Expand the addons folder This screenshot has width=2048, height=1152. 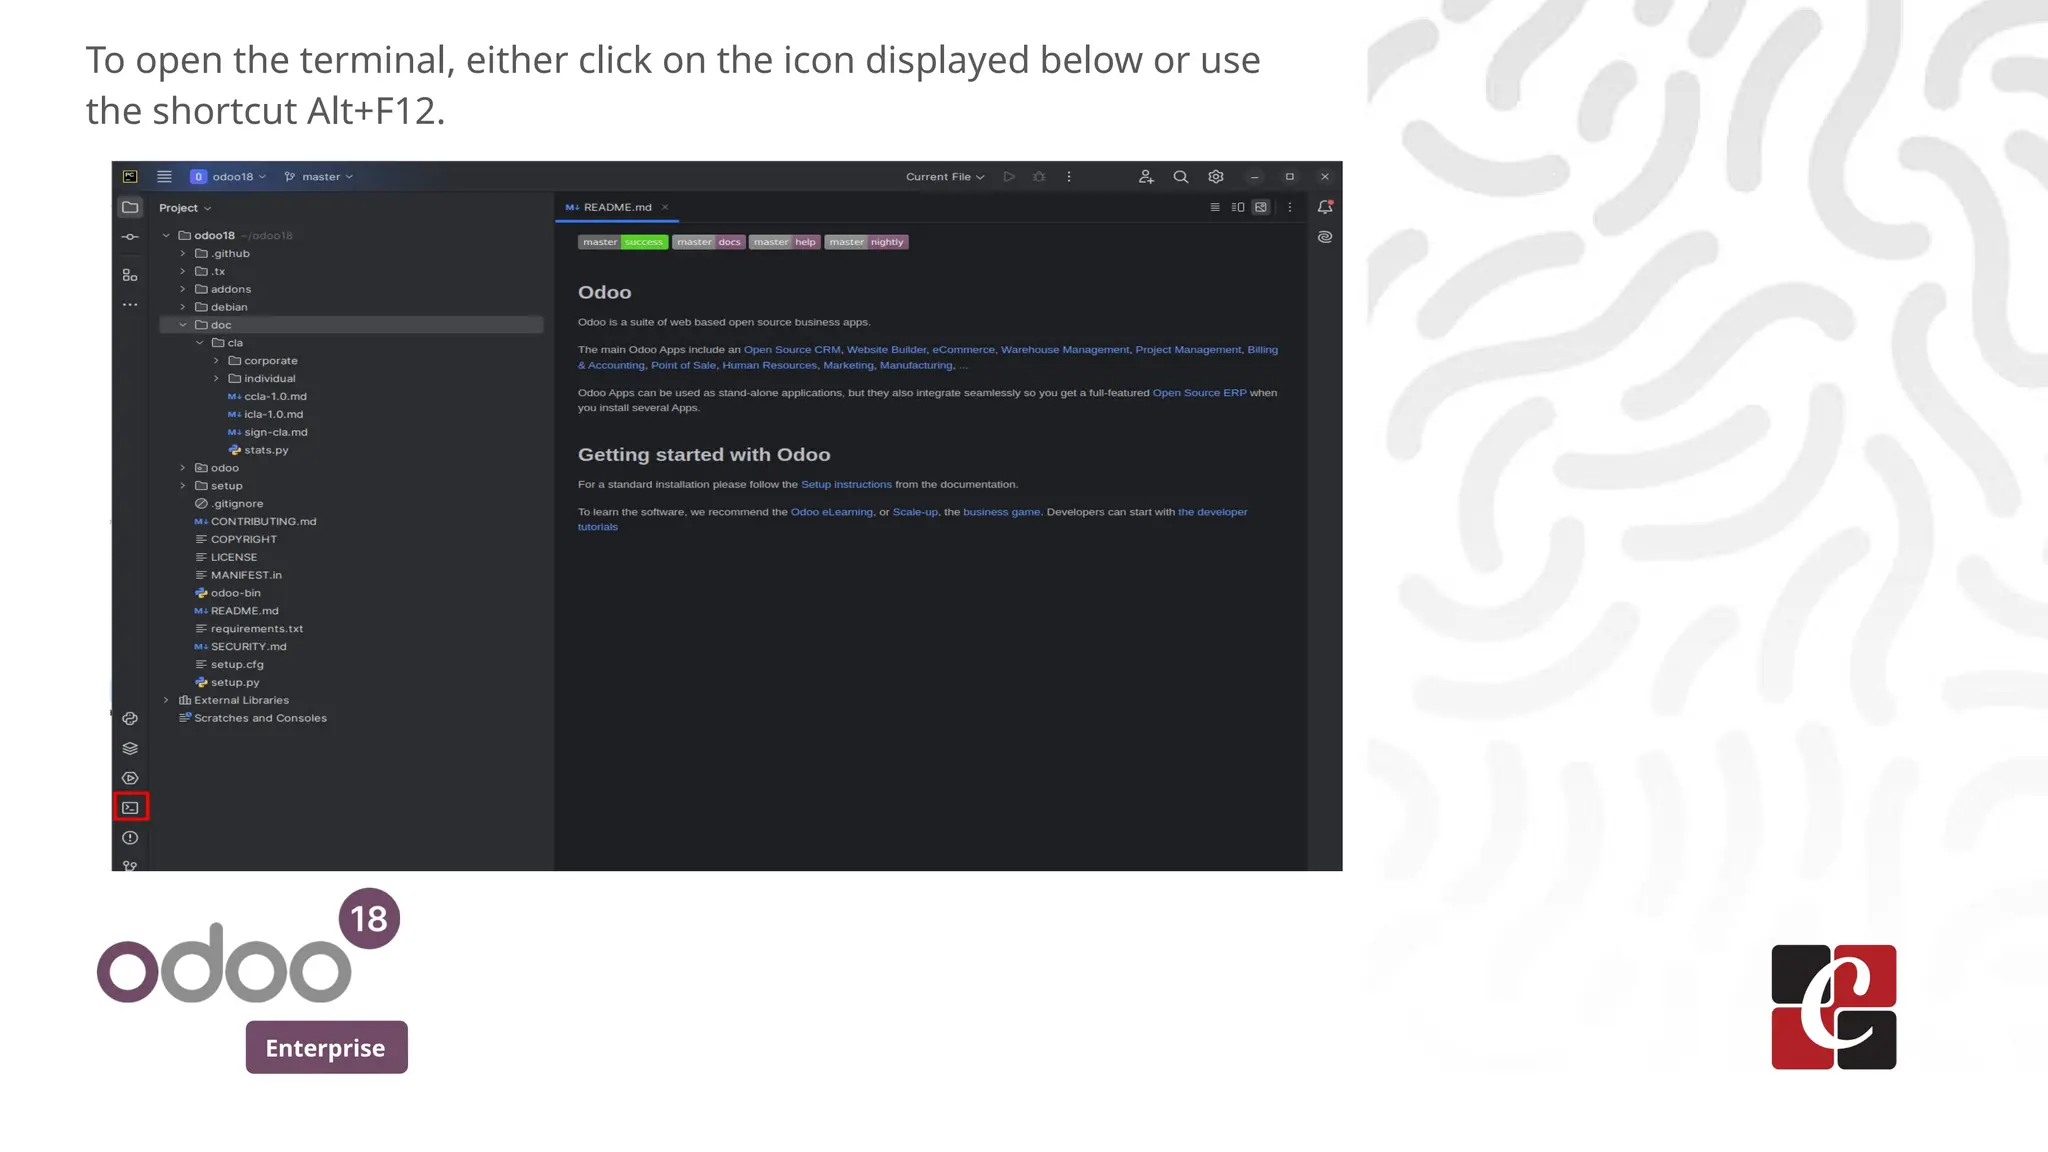(x=183, y=289)
